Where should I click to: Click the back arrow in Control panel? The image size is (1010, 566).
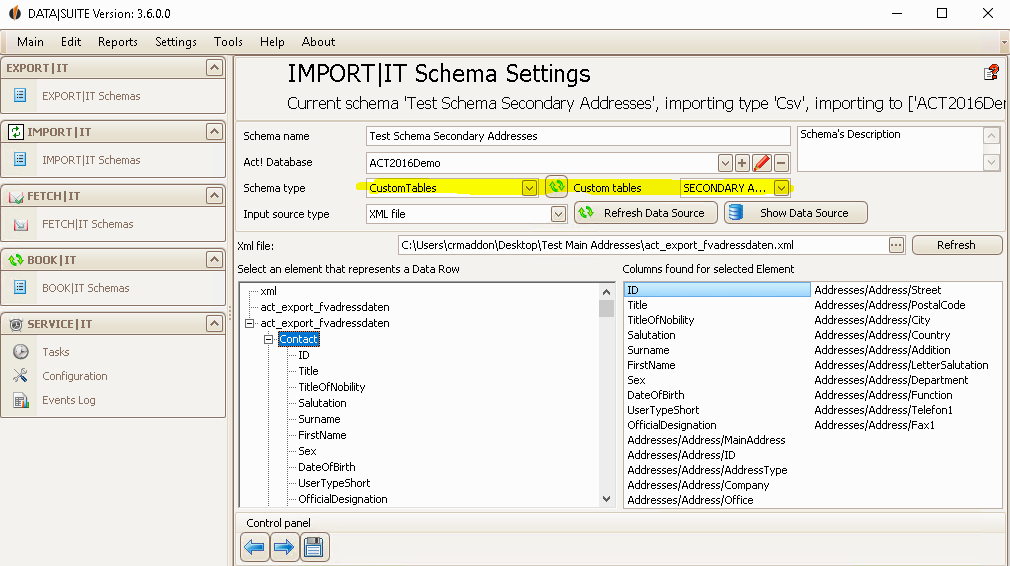254,547
